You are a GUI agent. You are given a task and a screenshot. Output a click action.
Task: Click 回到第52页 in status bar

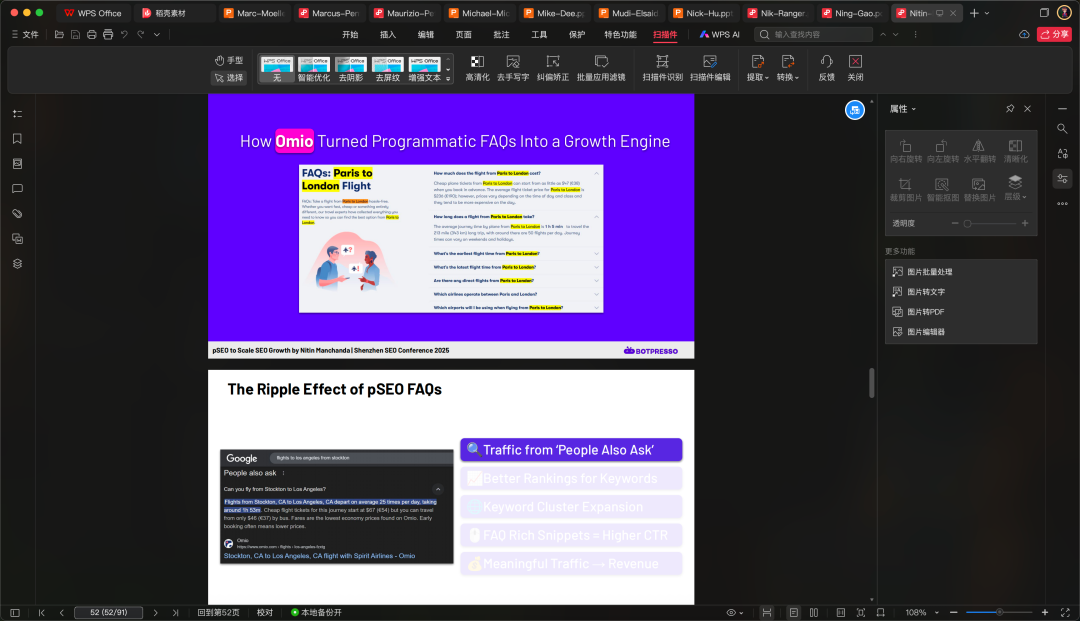pyautogui.click(x=218, y=612)
